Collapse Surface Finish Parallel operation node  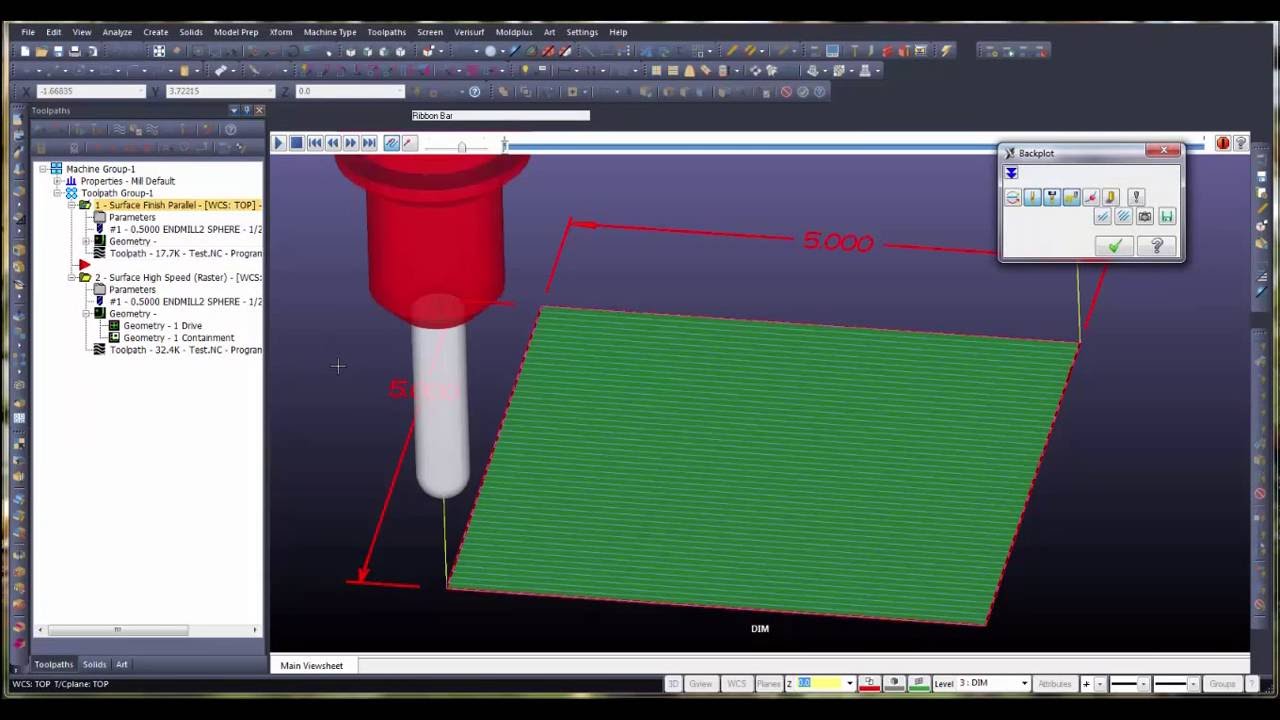click(72, 205)
